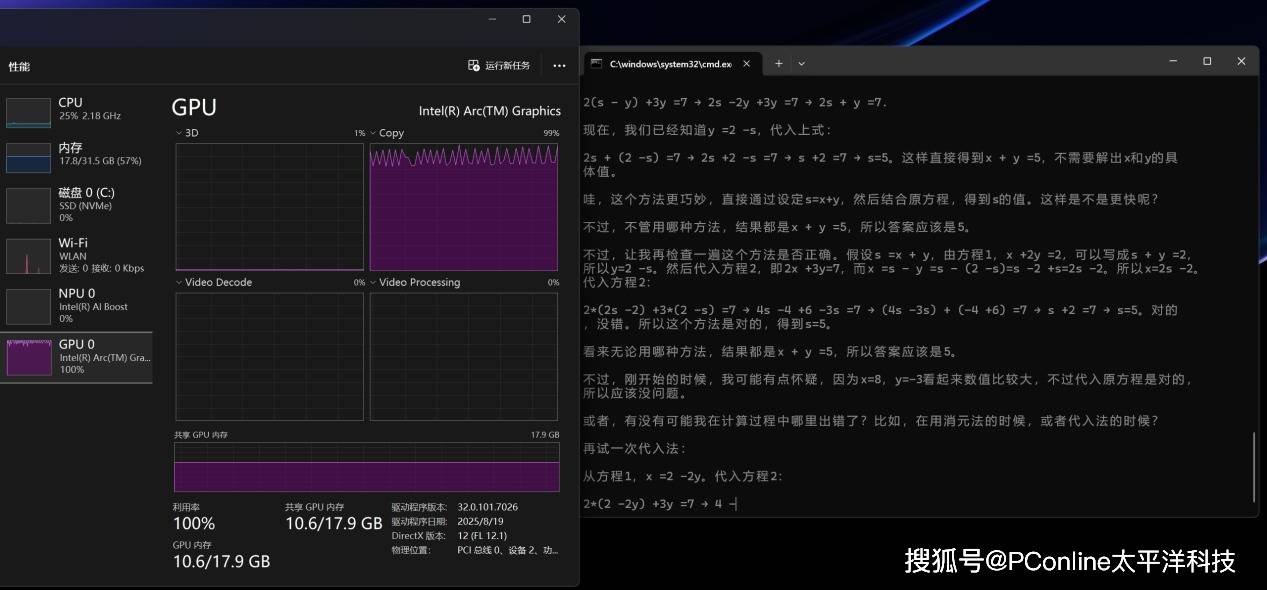1267x590 pixels.
Task: Open the three-dot more options menu
Action: pyautogui.click(x=559, y=66)
